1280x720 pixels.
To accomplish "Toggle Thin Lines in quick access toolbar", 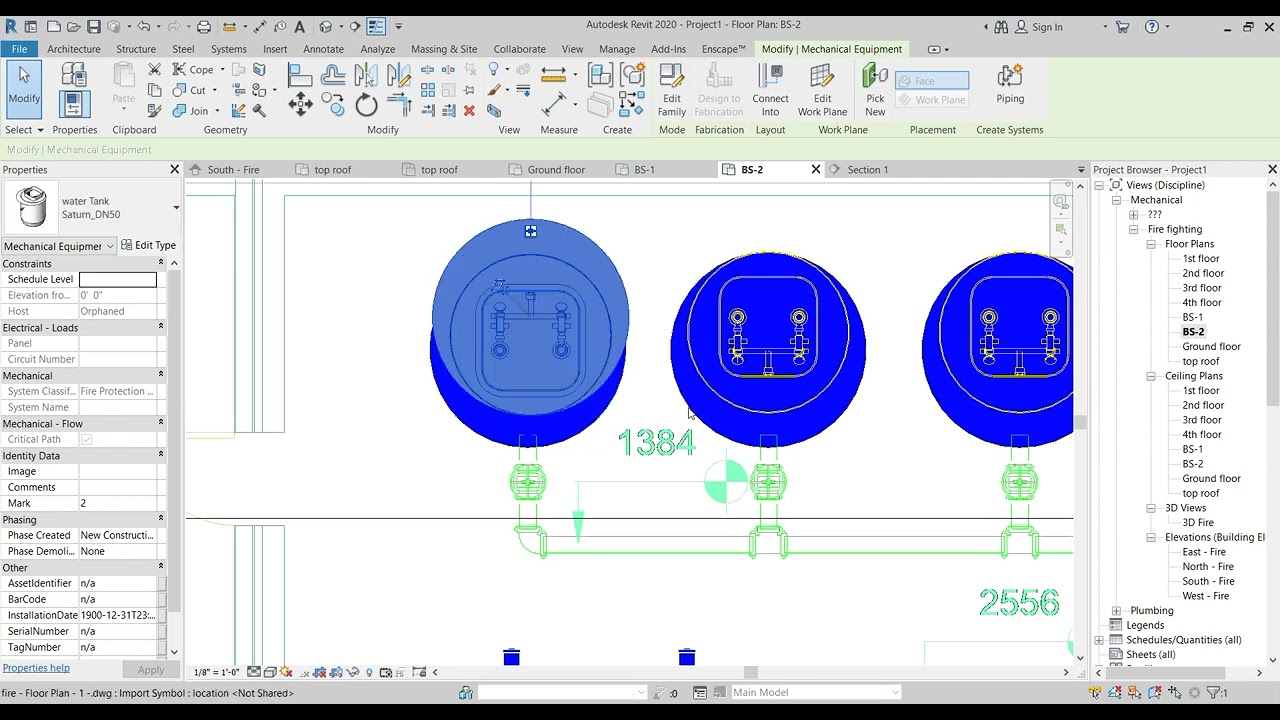I will (x=376, y=26).
